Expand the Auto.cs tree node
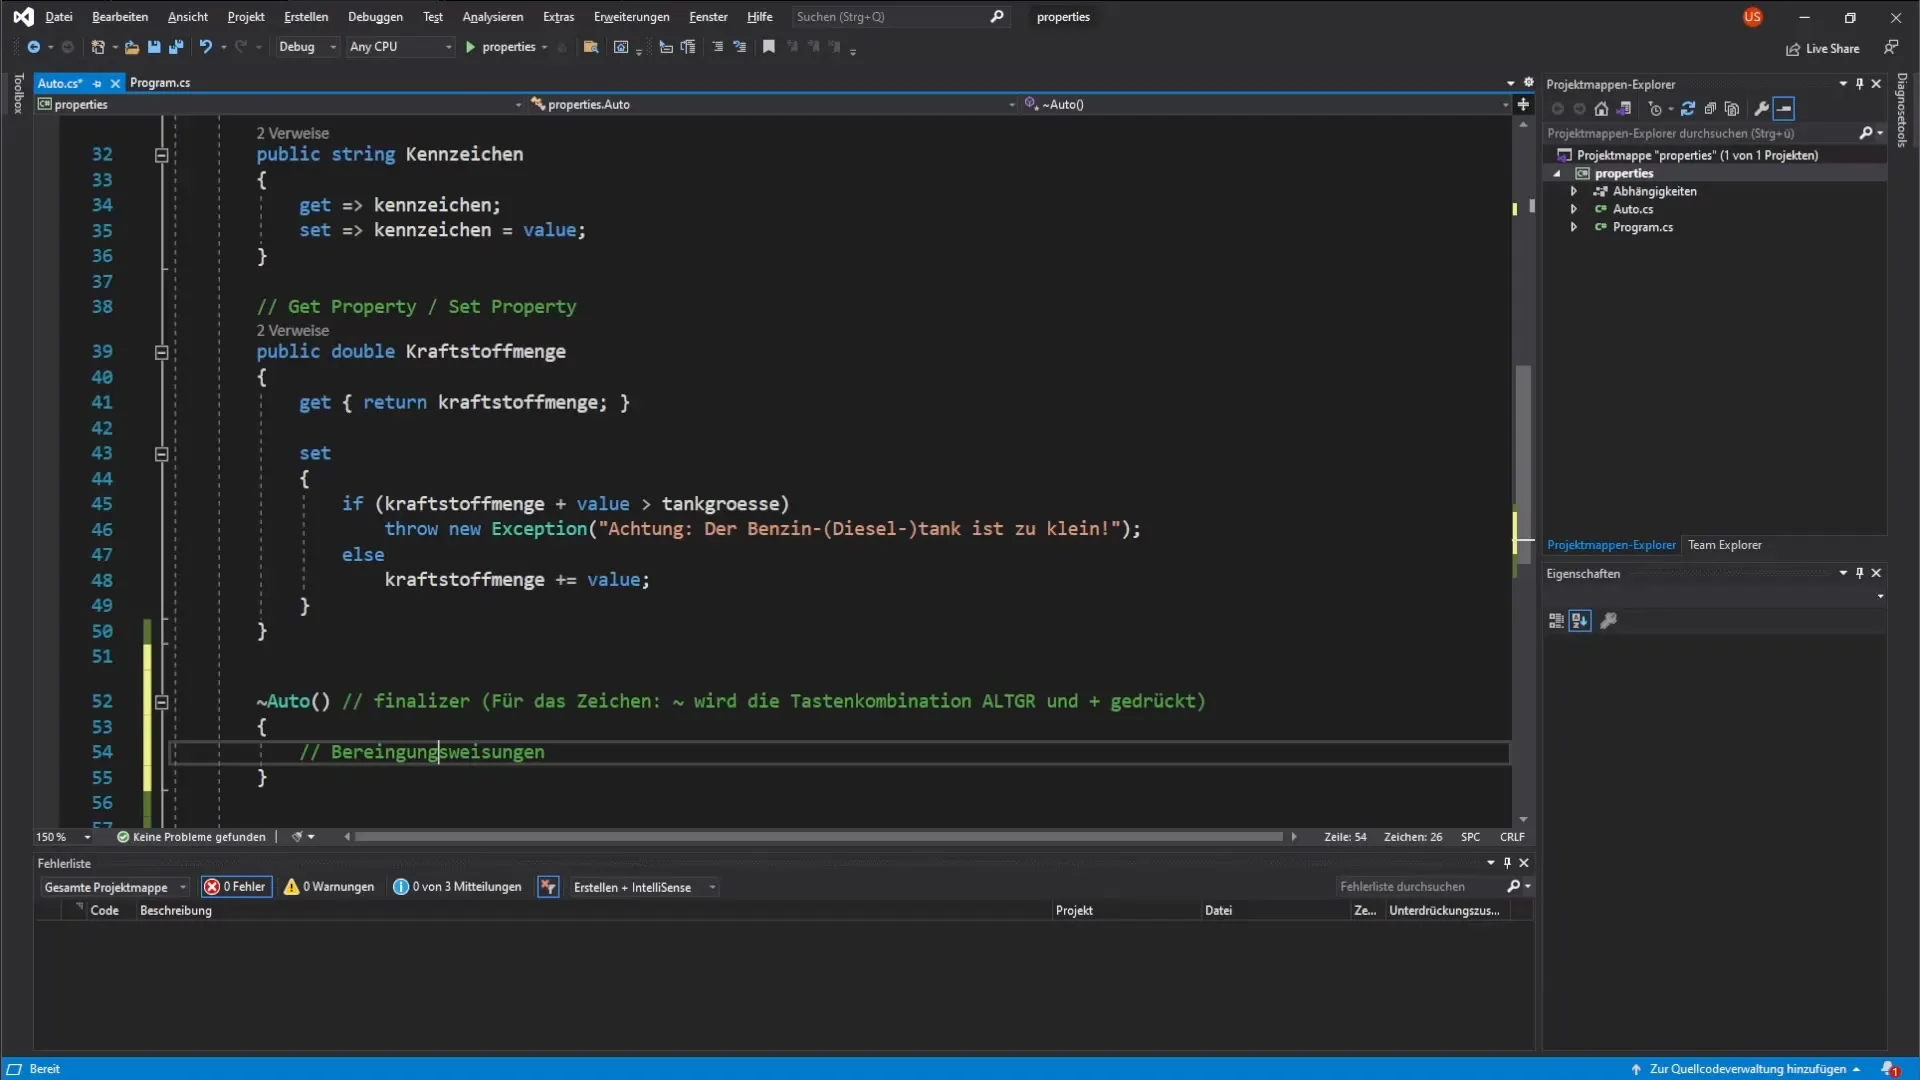The image size is (1920, 1080). pyautogui.click(x=1574, y=209)
